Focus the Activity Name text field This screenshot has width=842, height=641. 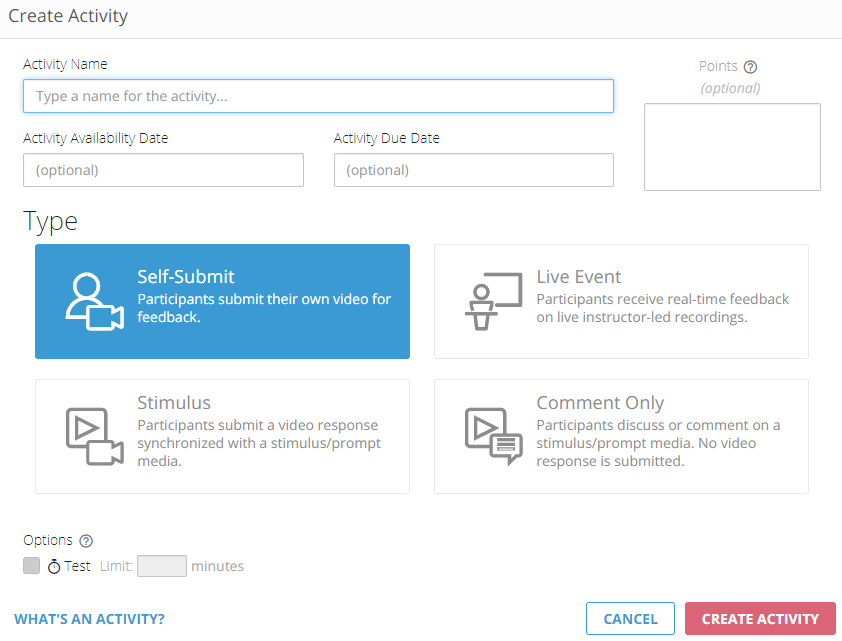pyautogui.click(x=318, y=96)
